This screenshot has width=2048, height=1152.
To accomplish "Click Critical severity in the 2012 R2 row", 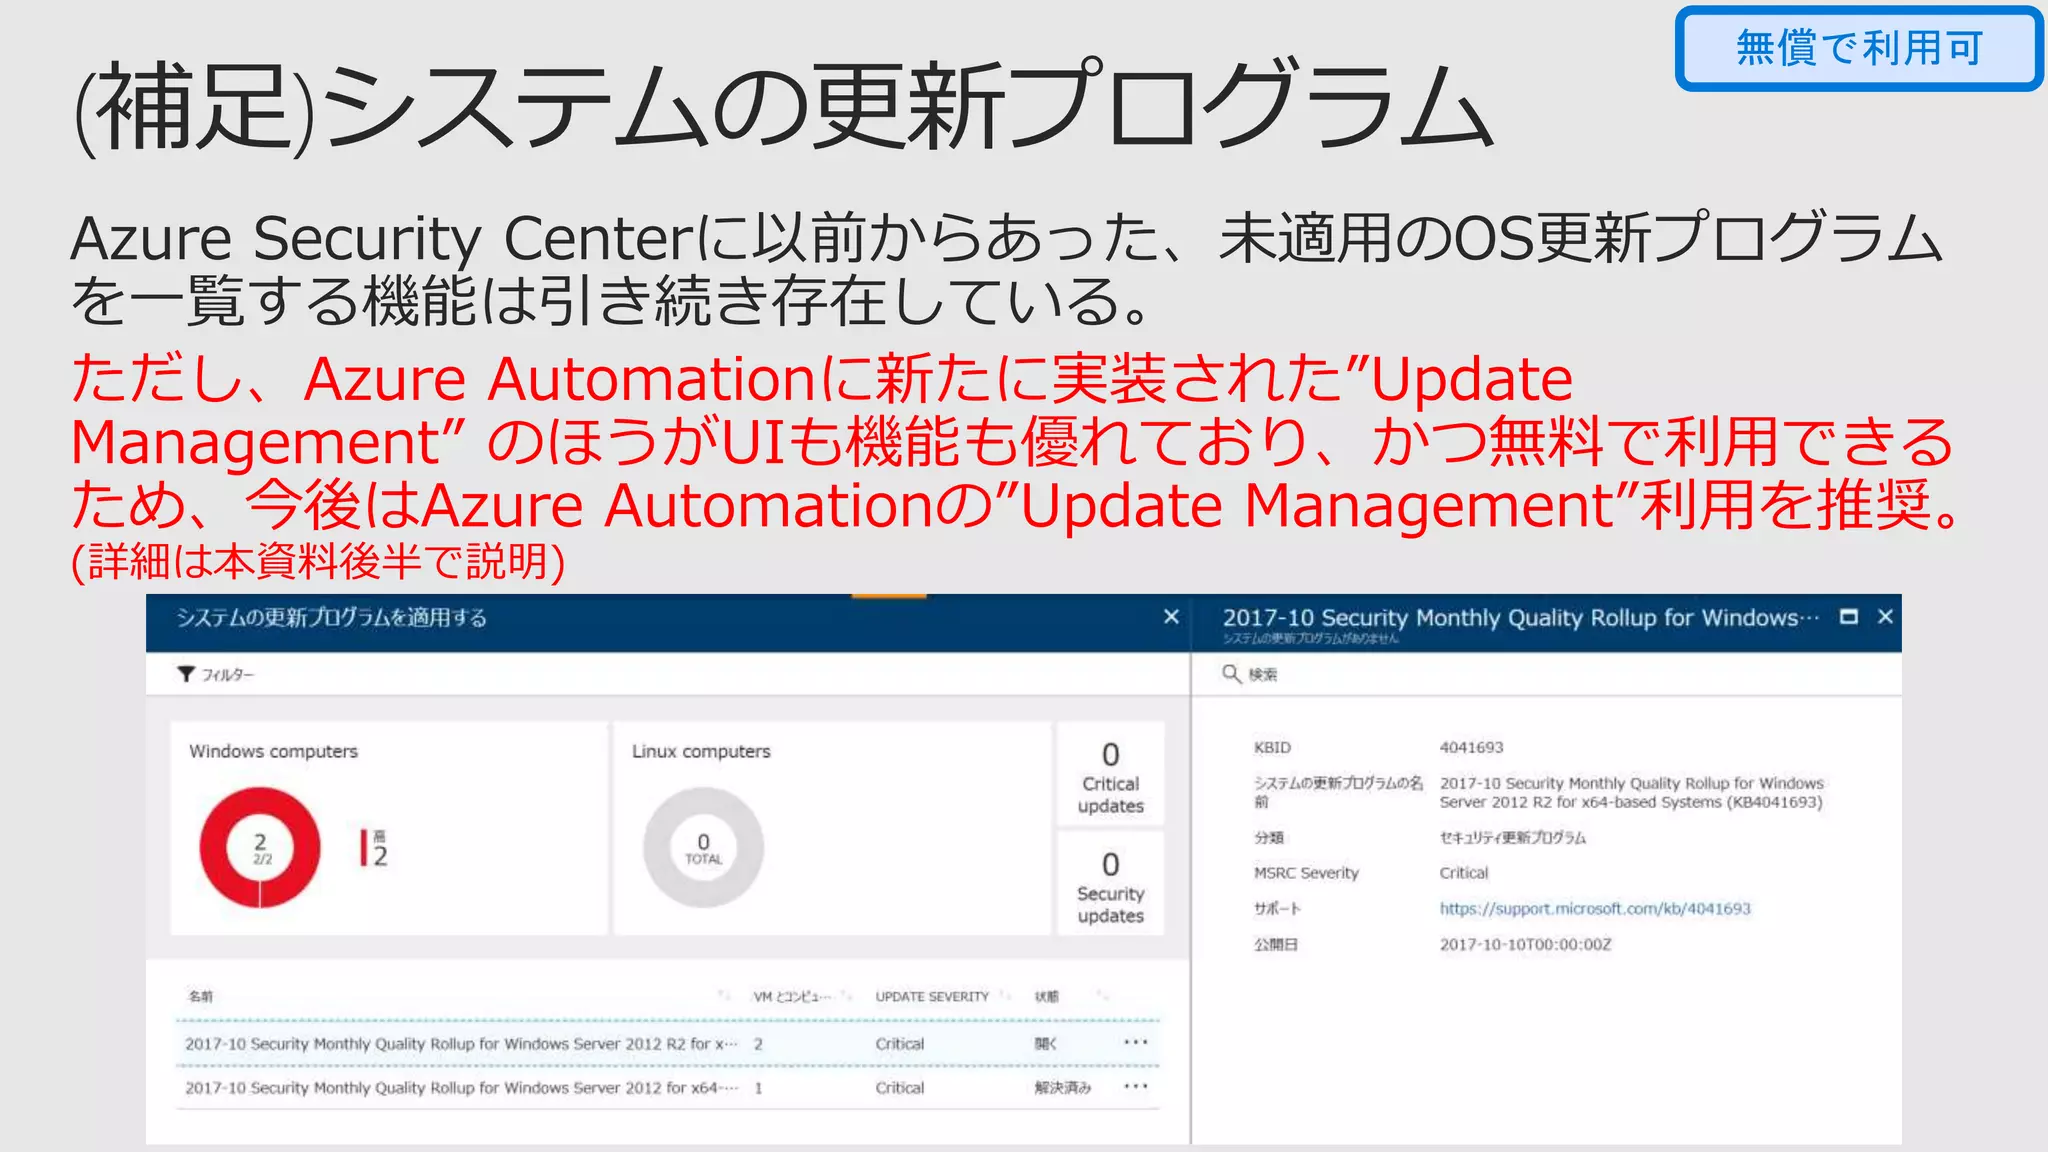I will 899,1043.
